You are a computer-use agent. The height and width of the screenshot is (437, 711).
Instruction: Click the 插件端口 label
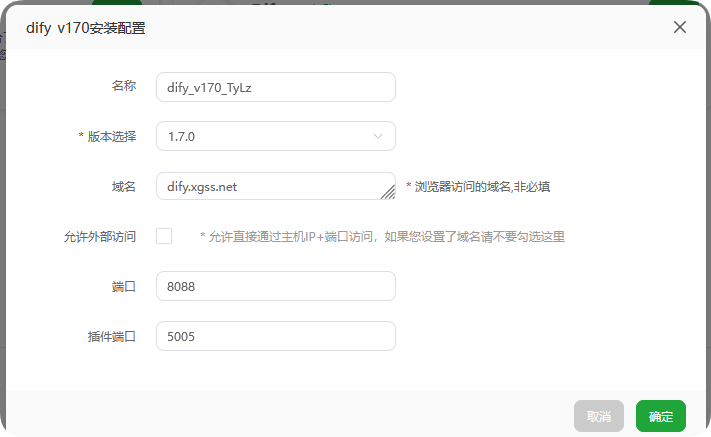112,336
